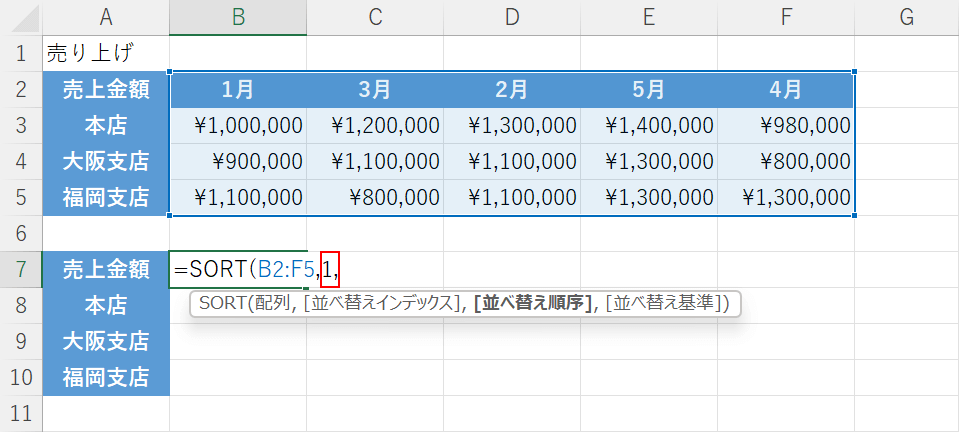Click the 2月 header cell
Viewport: 959px width, 432px height.
coord(512,90)
